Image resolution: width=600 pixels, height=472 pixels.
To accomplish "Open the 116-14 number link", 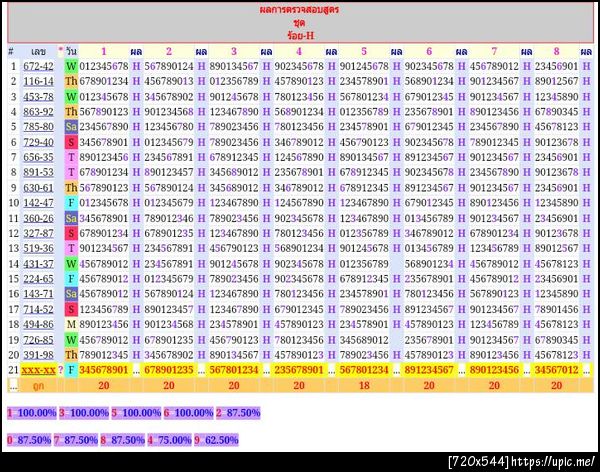I will (38, 81).
